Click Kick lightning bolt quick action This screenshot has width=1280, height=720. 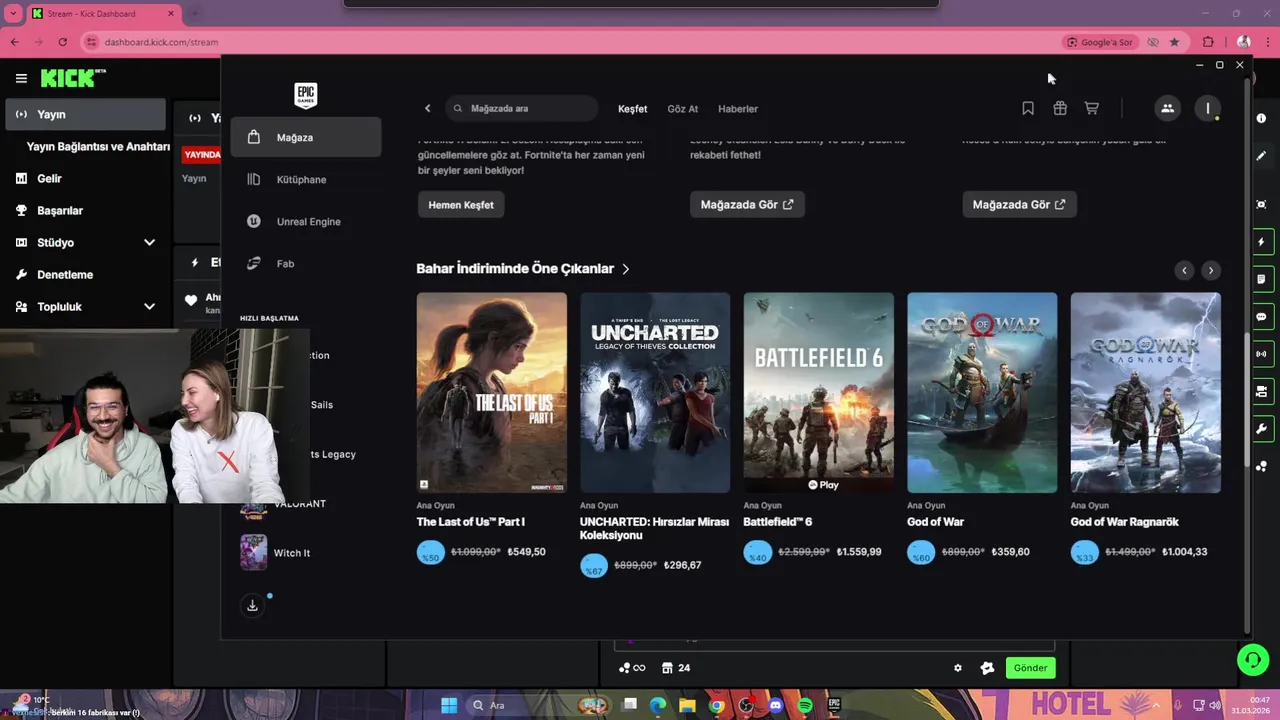point(1261,242)
